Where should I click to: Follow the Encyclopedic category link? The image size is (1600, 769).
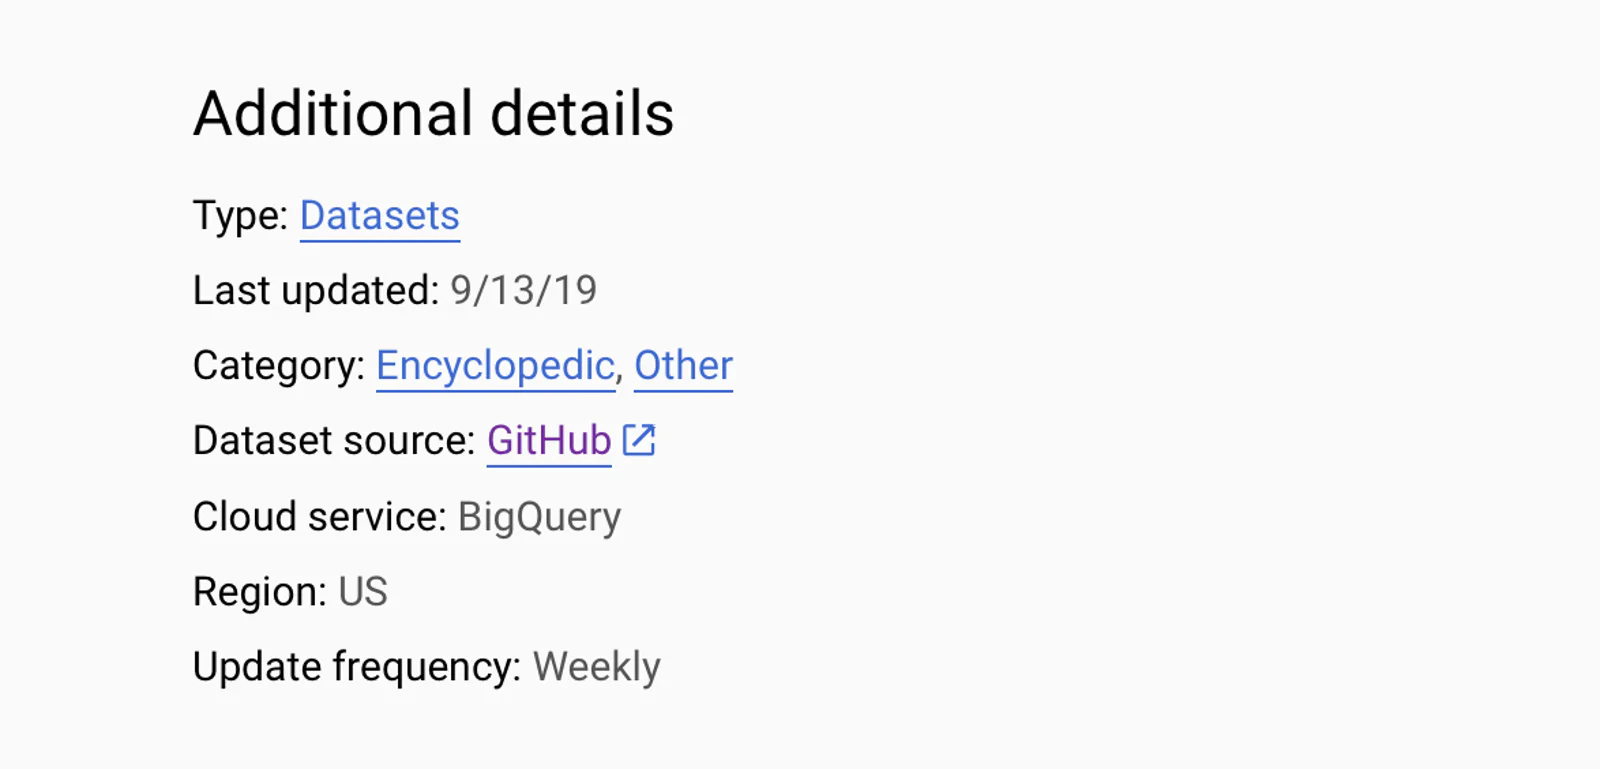coord(495,367)
